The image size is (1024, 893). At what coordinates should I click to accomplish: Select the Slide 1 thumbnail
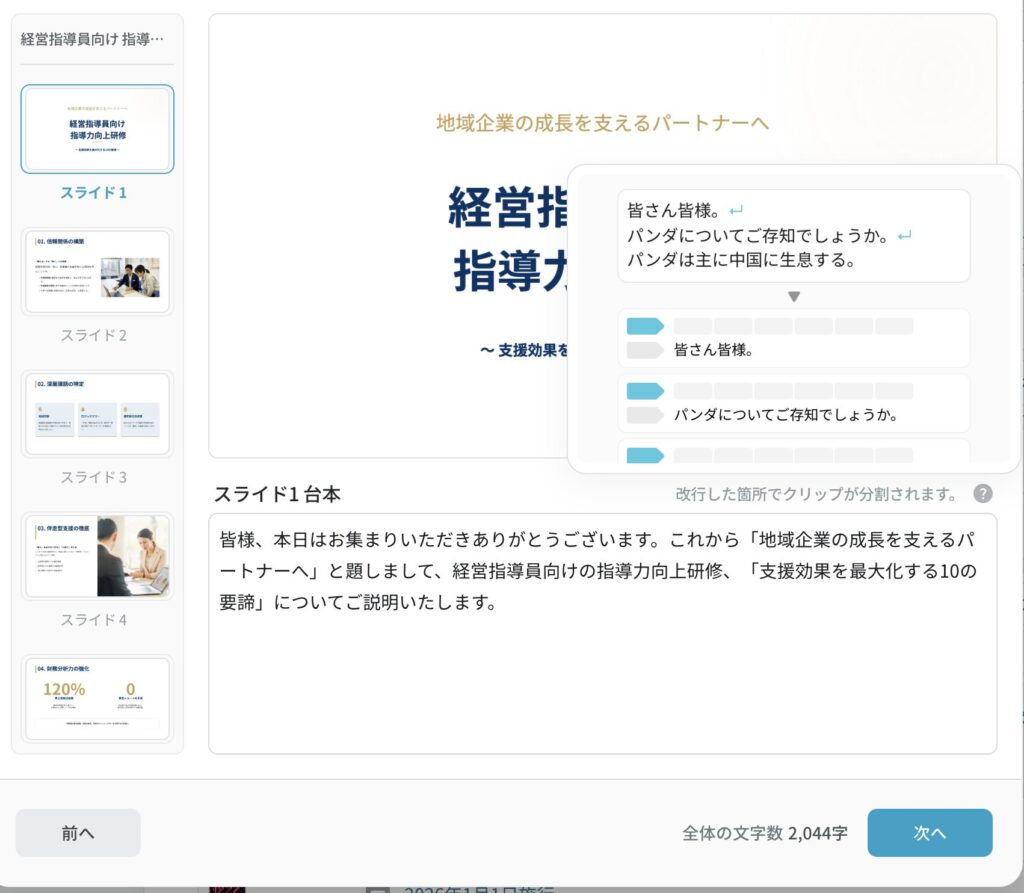coord(97,129)
